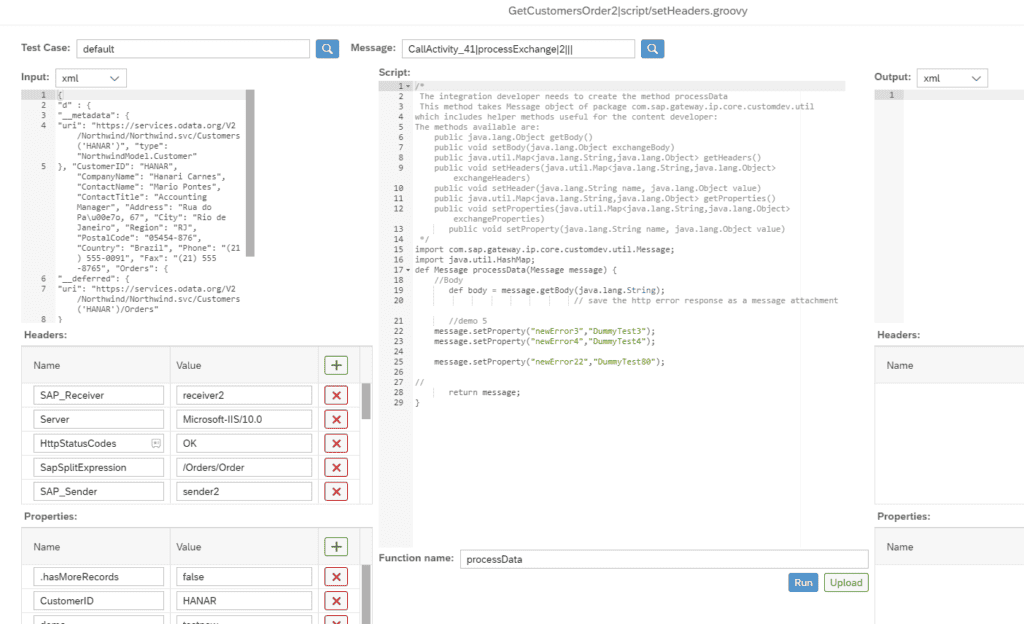Click the newError22 setProperty script line

tap(549, 362)
